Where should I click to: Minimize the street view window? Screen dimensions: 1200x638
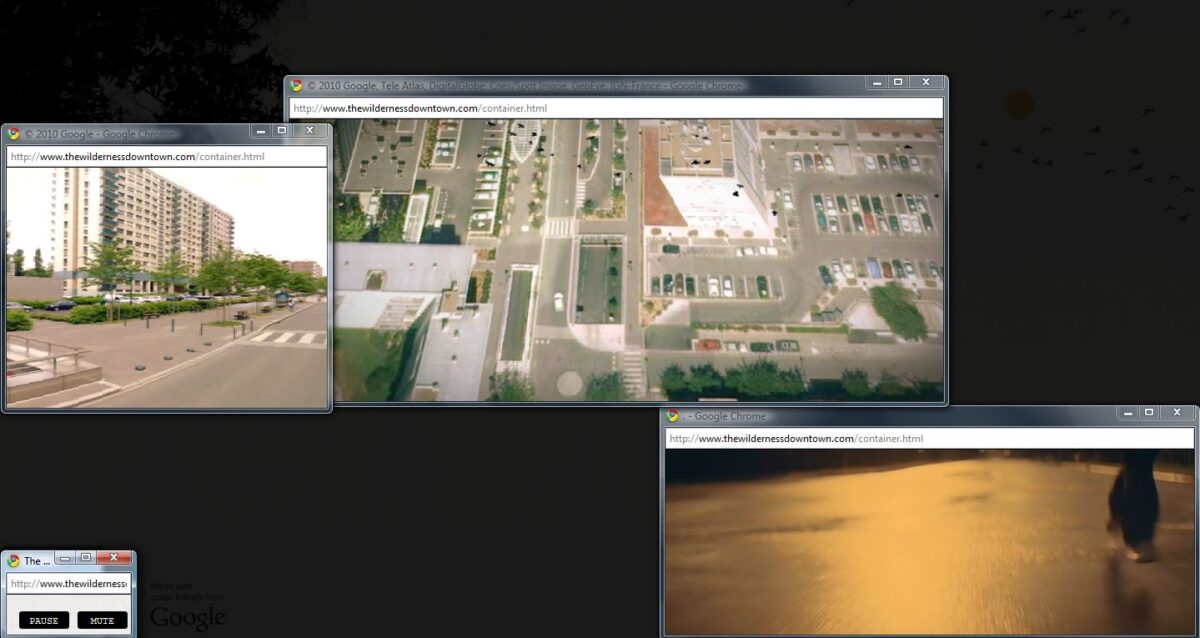(x=261, y=131)
